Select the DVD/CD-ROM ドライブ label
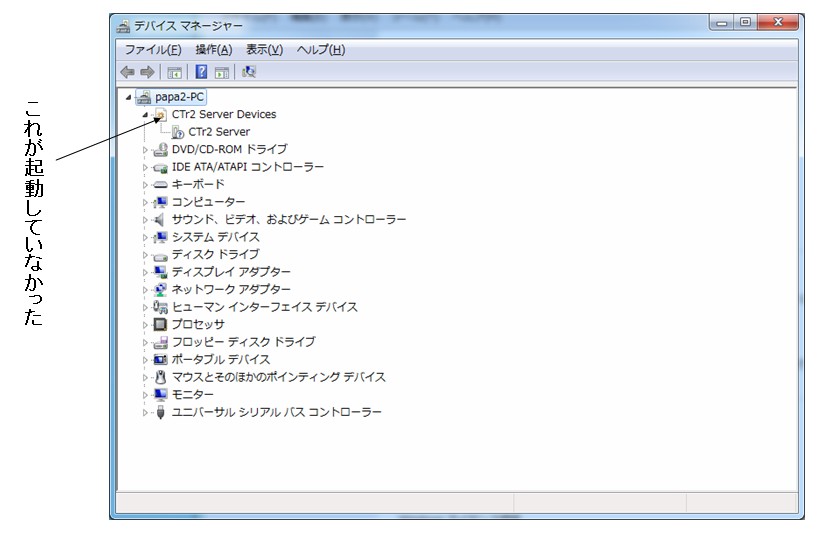 (229, 149)
